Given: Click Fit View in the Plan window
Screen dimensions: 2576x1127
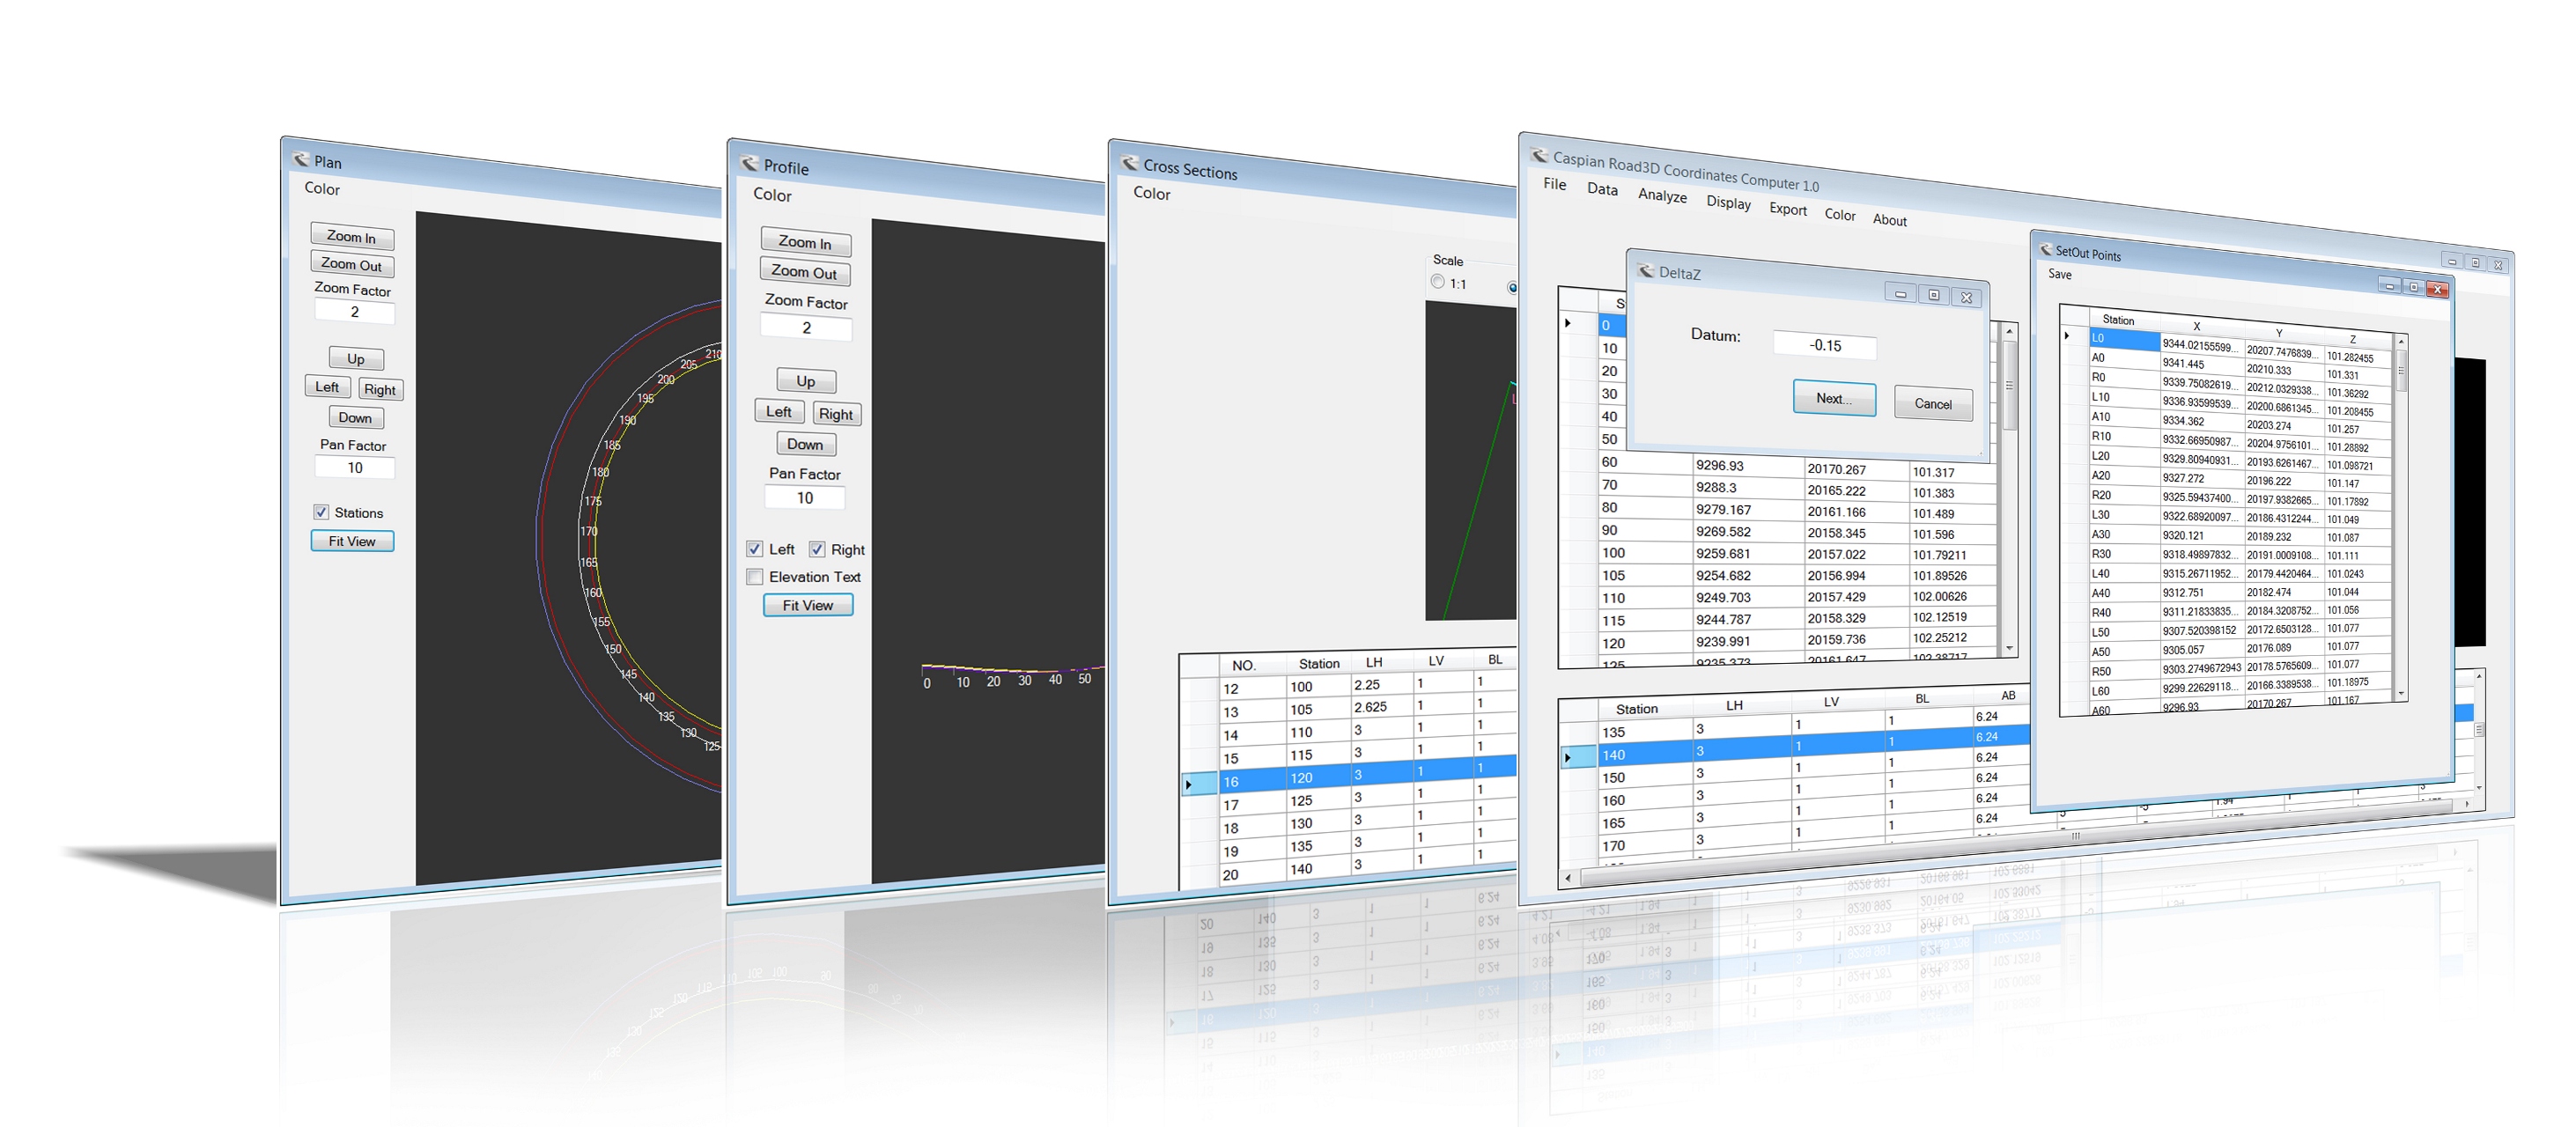Looking at the screenshot, I should (x=352, y=541).
